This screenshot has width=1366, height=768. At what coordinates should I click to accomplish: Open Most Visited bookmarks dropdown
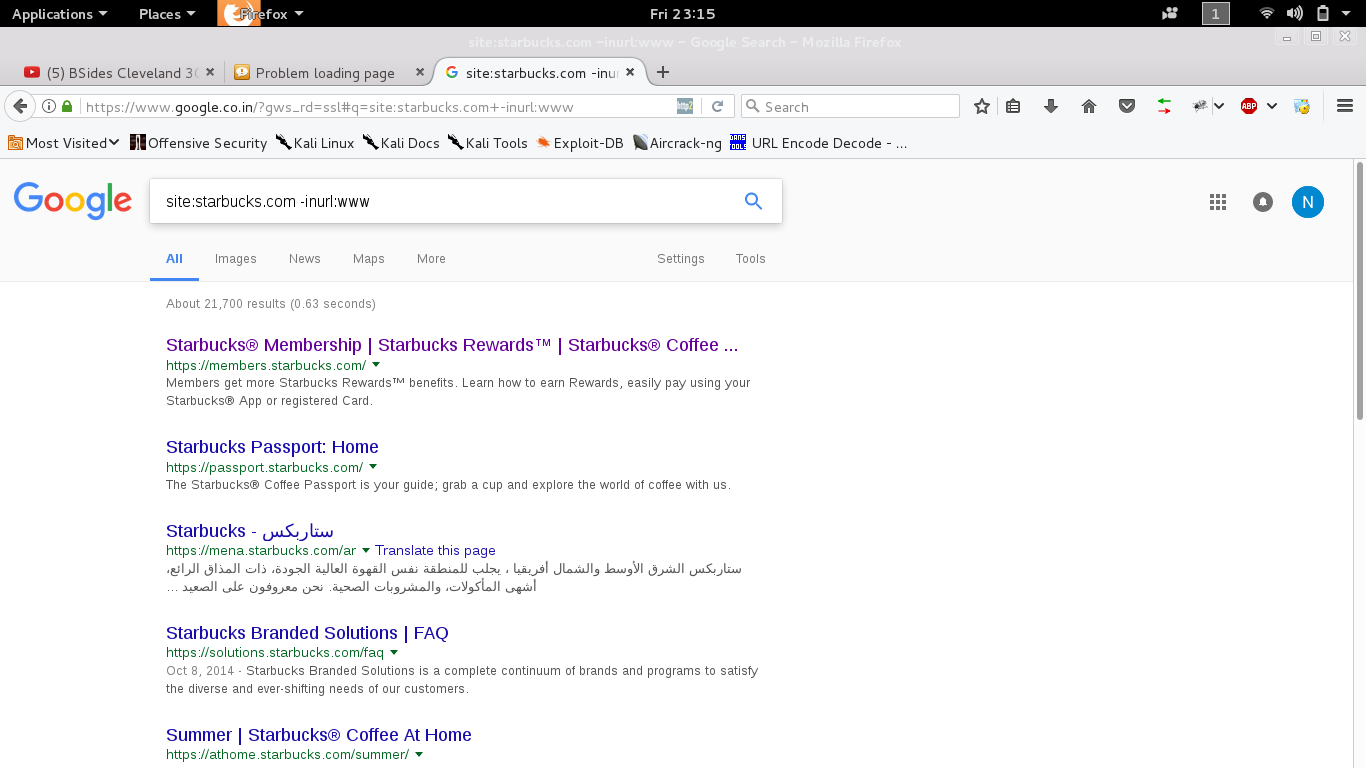coord(64,143)
